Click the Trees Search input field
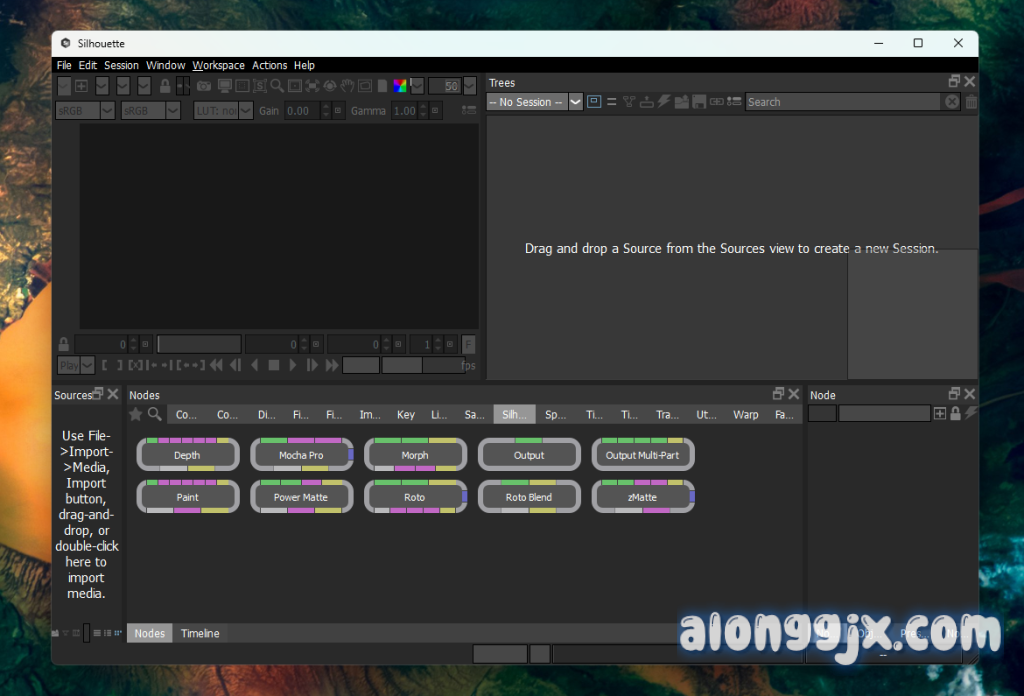The image size is (1024, 696). [842, 102]
